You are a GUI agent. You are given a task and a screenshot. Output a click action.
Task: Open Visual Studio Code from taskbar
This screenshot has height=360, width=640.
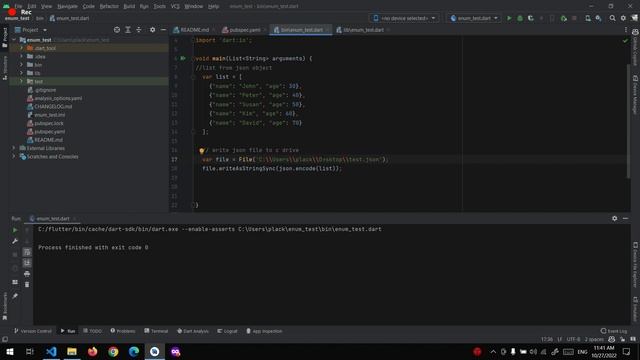[51, 351]
